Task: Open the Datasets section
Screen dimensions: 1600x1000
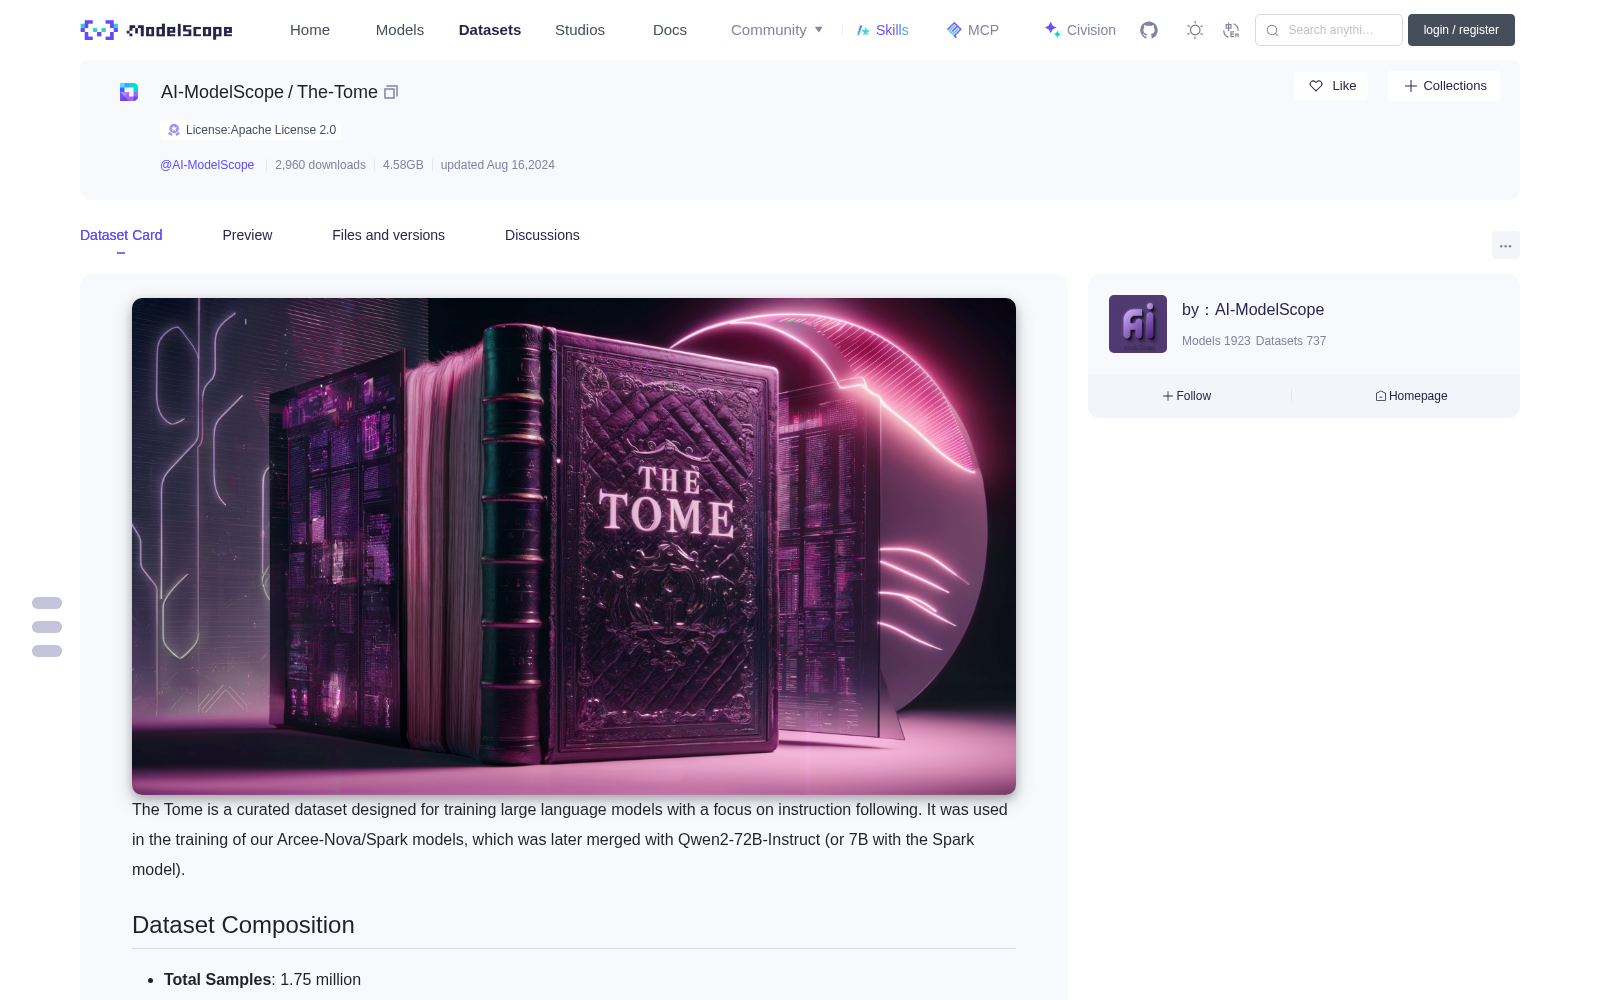Action: coord(490,30)
